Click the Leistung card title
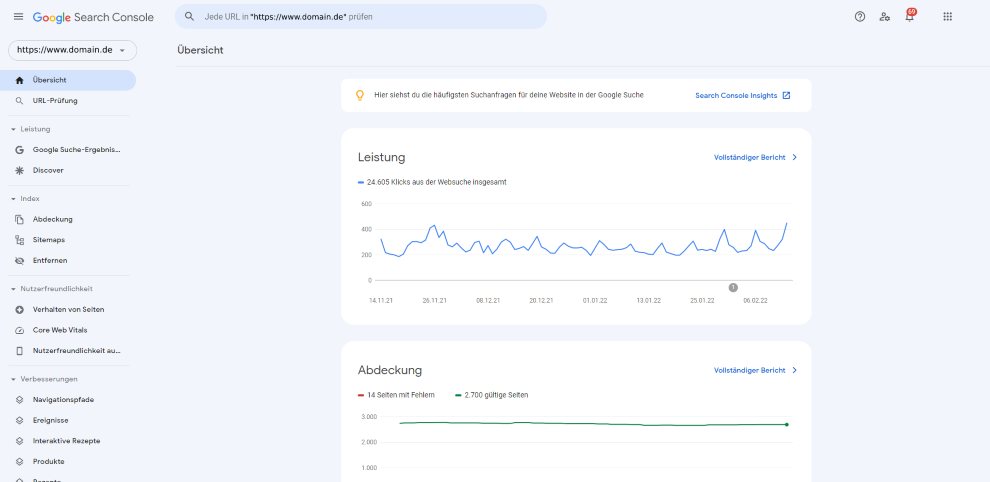The width and height of the screenshot is (990, 482). [x=381, y=157]
